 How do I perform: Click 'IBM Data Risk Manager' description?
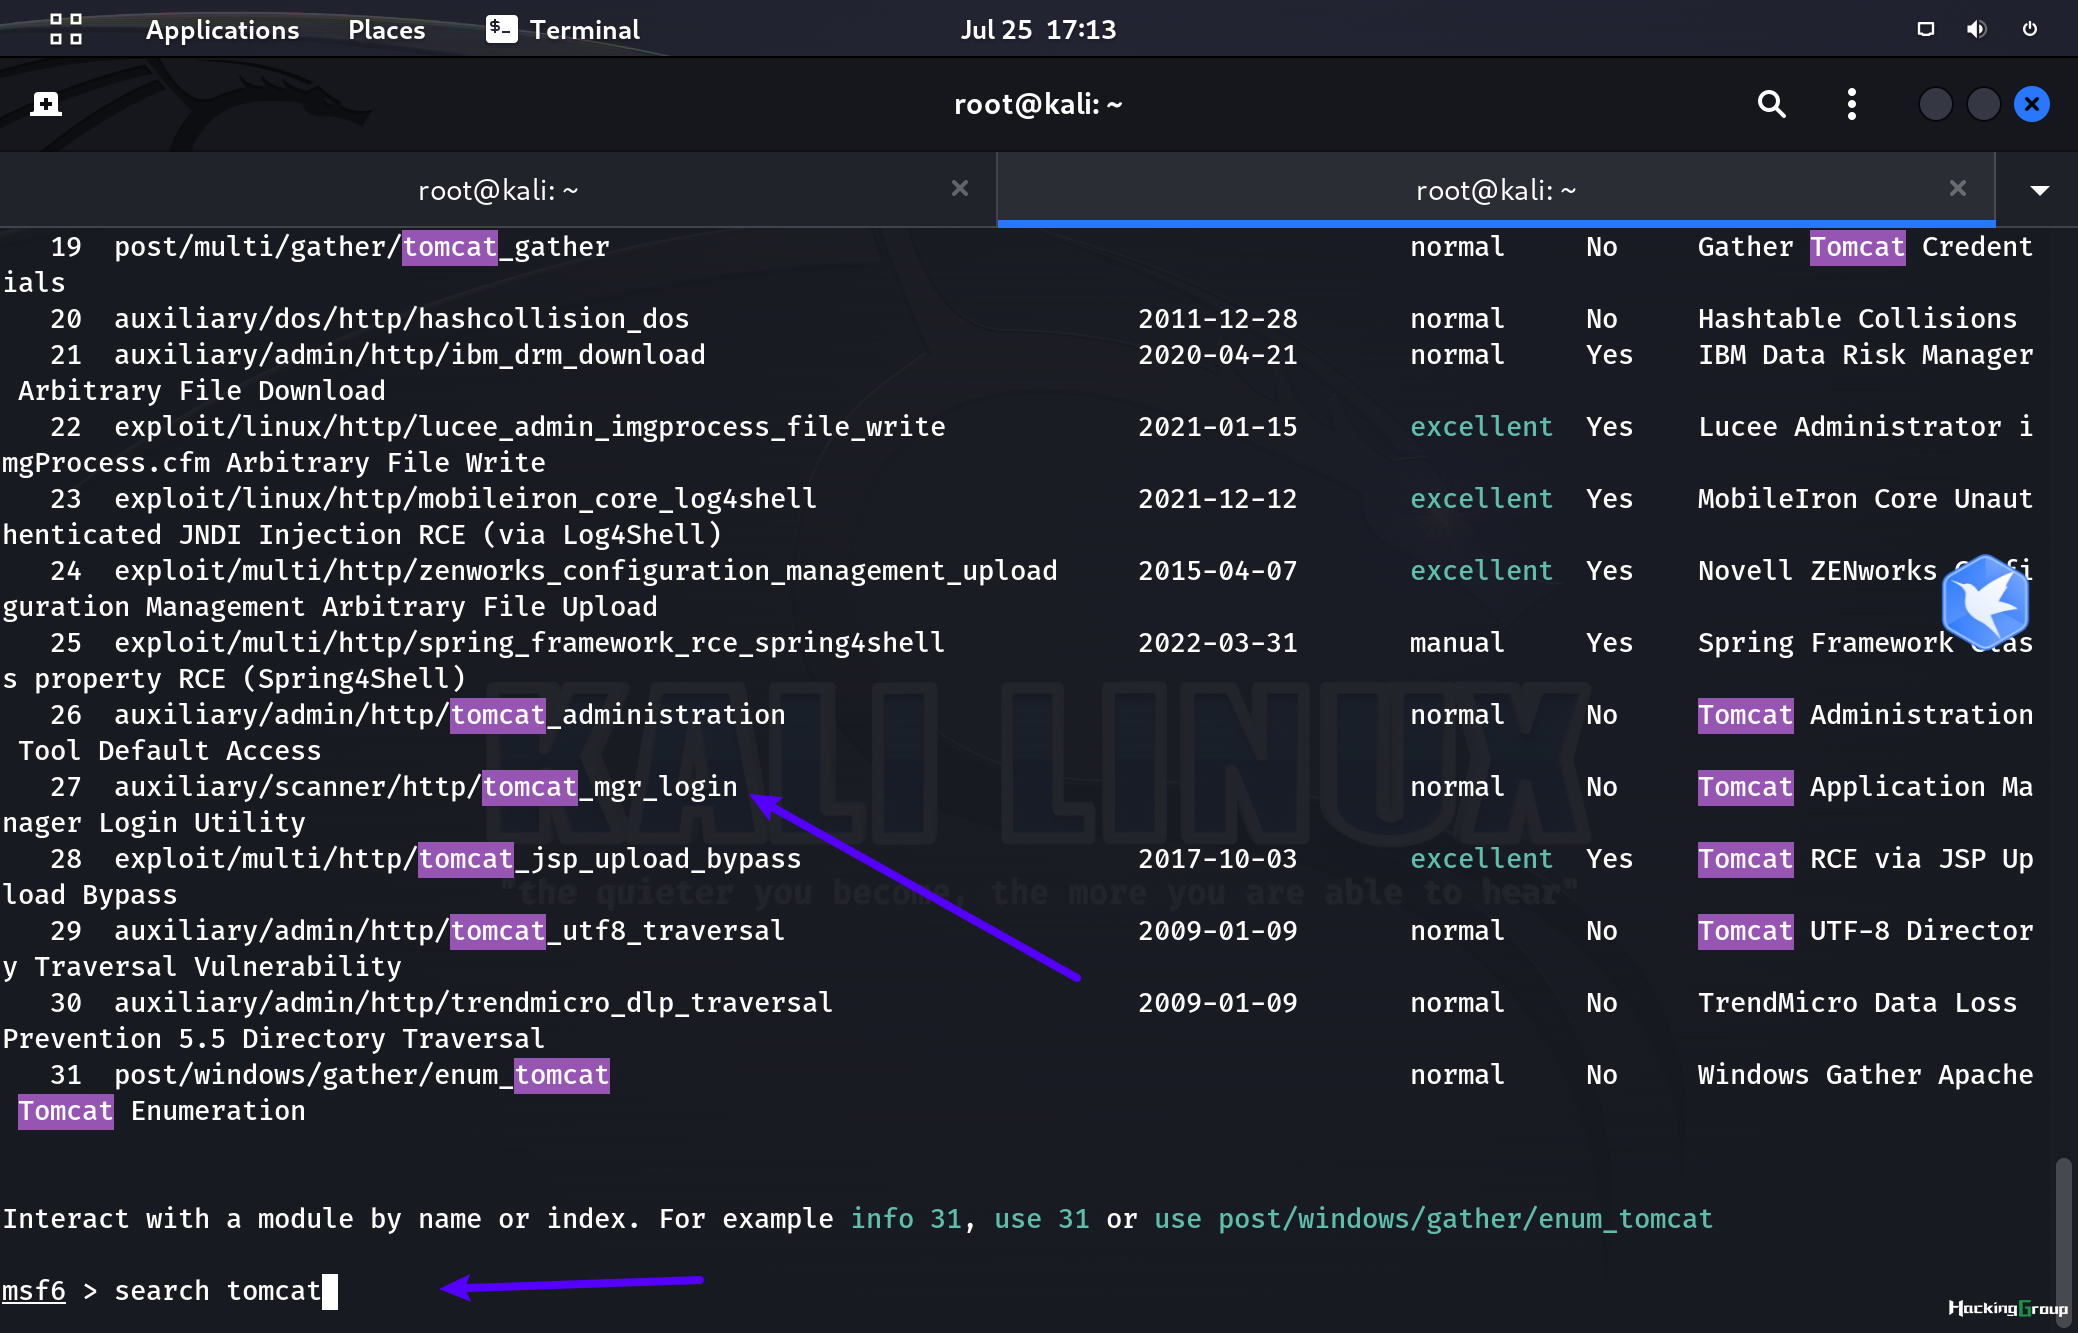(1865, 355)
